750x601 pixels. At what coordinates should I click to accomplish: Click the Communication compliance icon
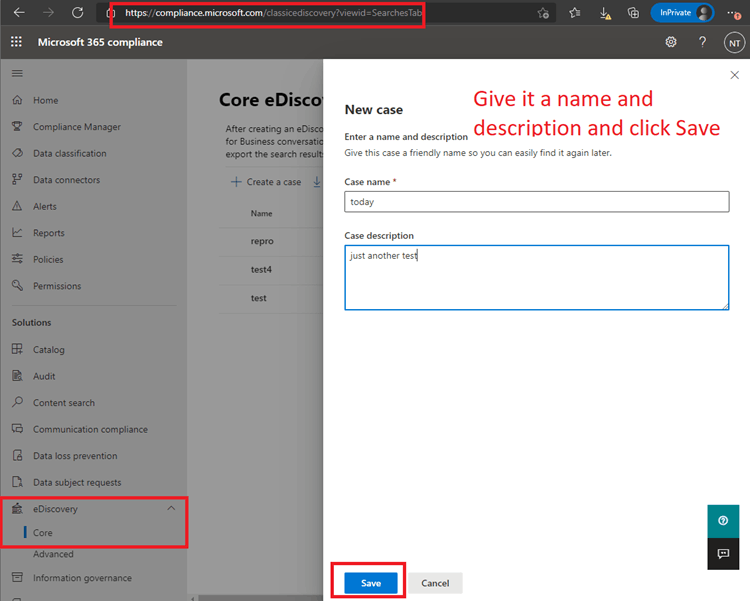(x=17, y=429)
